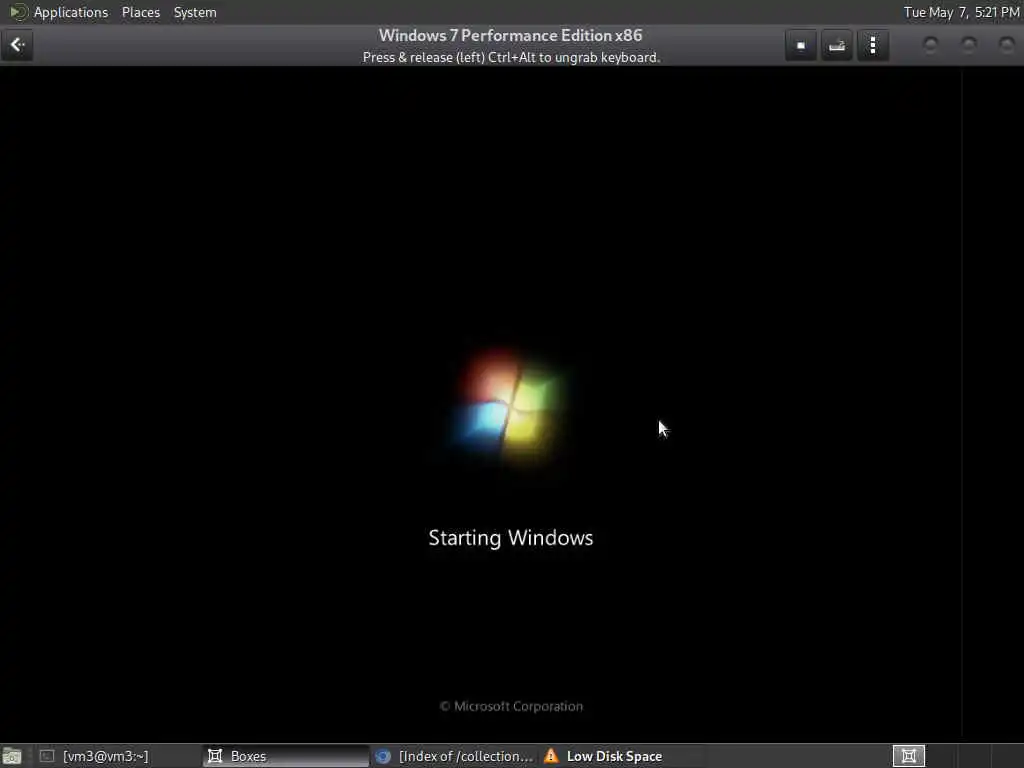
Task: Go back to the Boxes collection view
Action: (x=17, y=45)
